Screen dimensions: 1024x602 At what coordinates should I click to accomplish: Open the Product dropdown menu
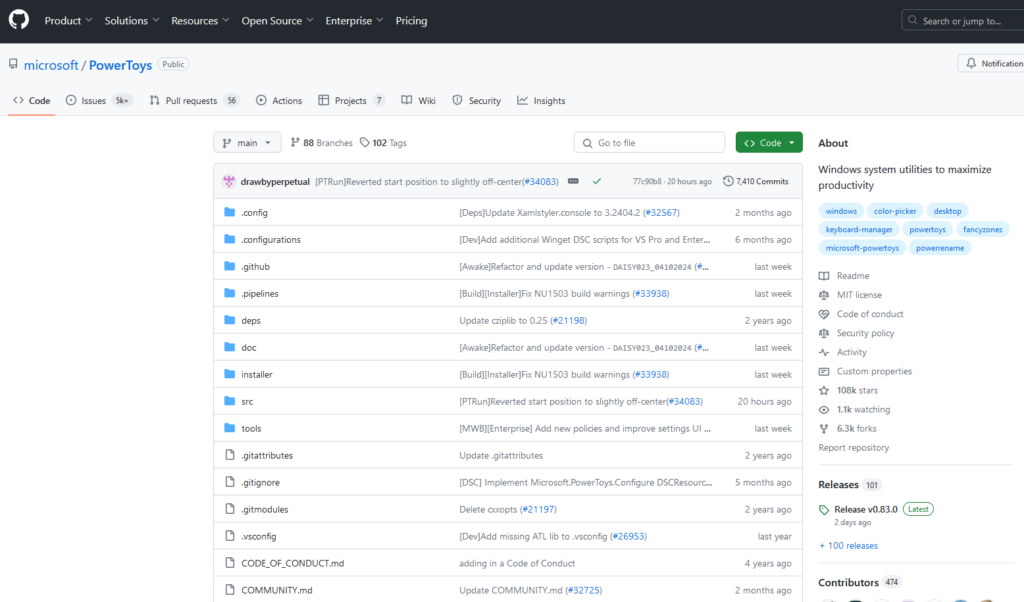(69, 21)
